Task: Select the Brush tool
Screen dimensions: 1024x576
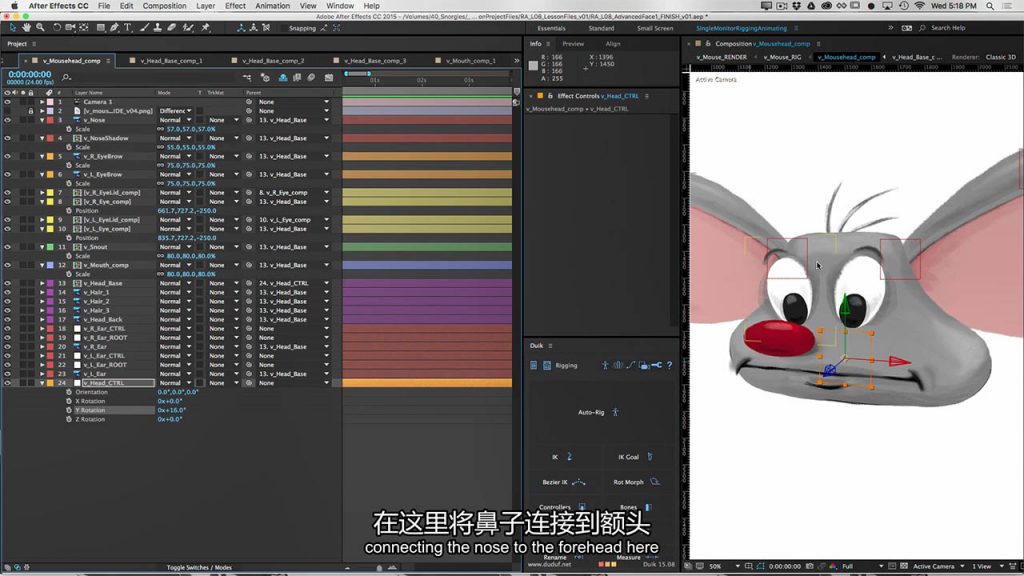Action: click(x=144, y=27)
